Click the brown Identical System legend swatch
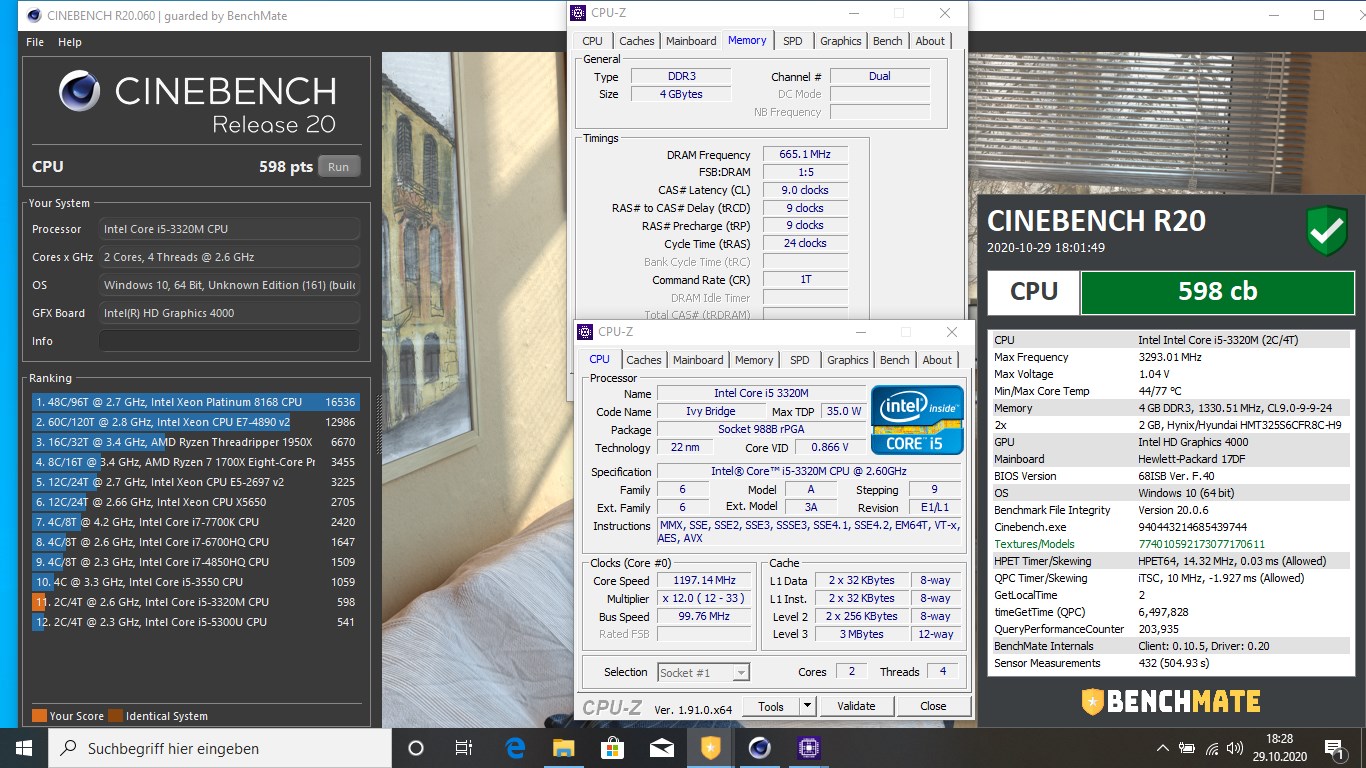Image resolution: width=1366 pixels, height=768 pixels. pyautogui.click(x=115, y=716)
